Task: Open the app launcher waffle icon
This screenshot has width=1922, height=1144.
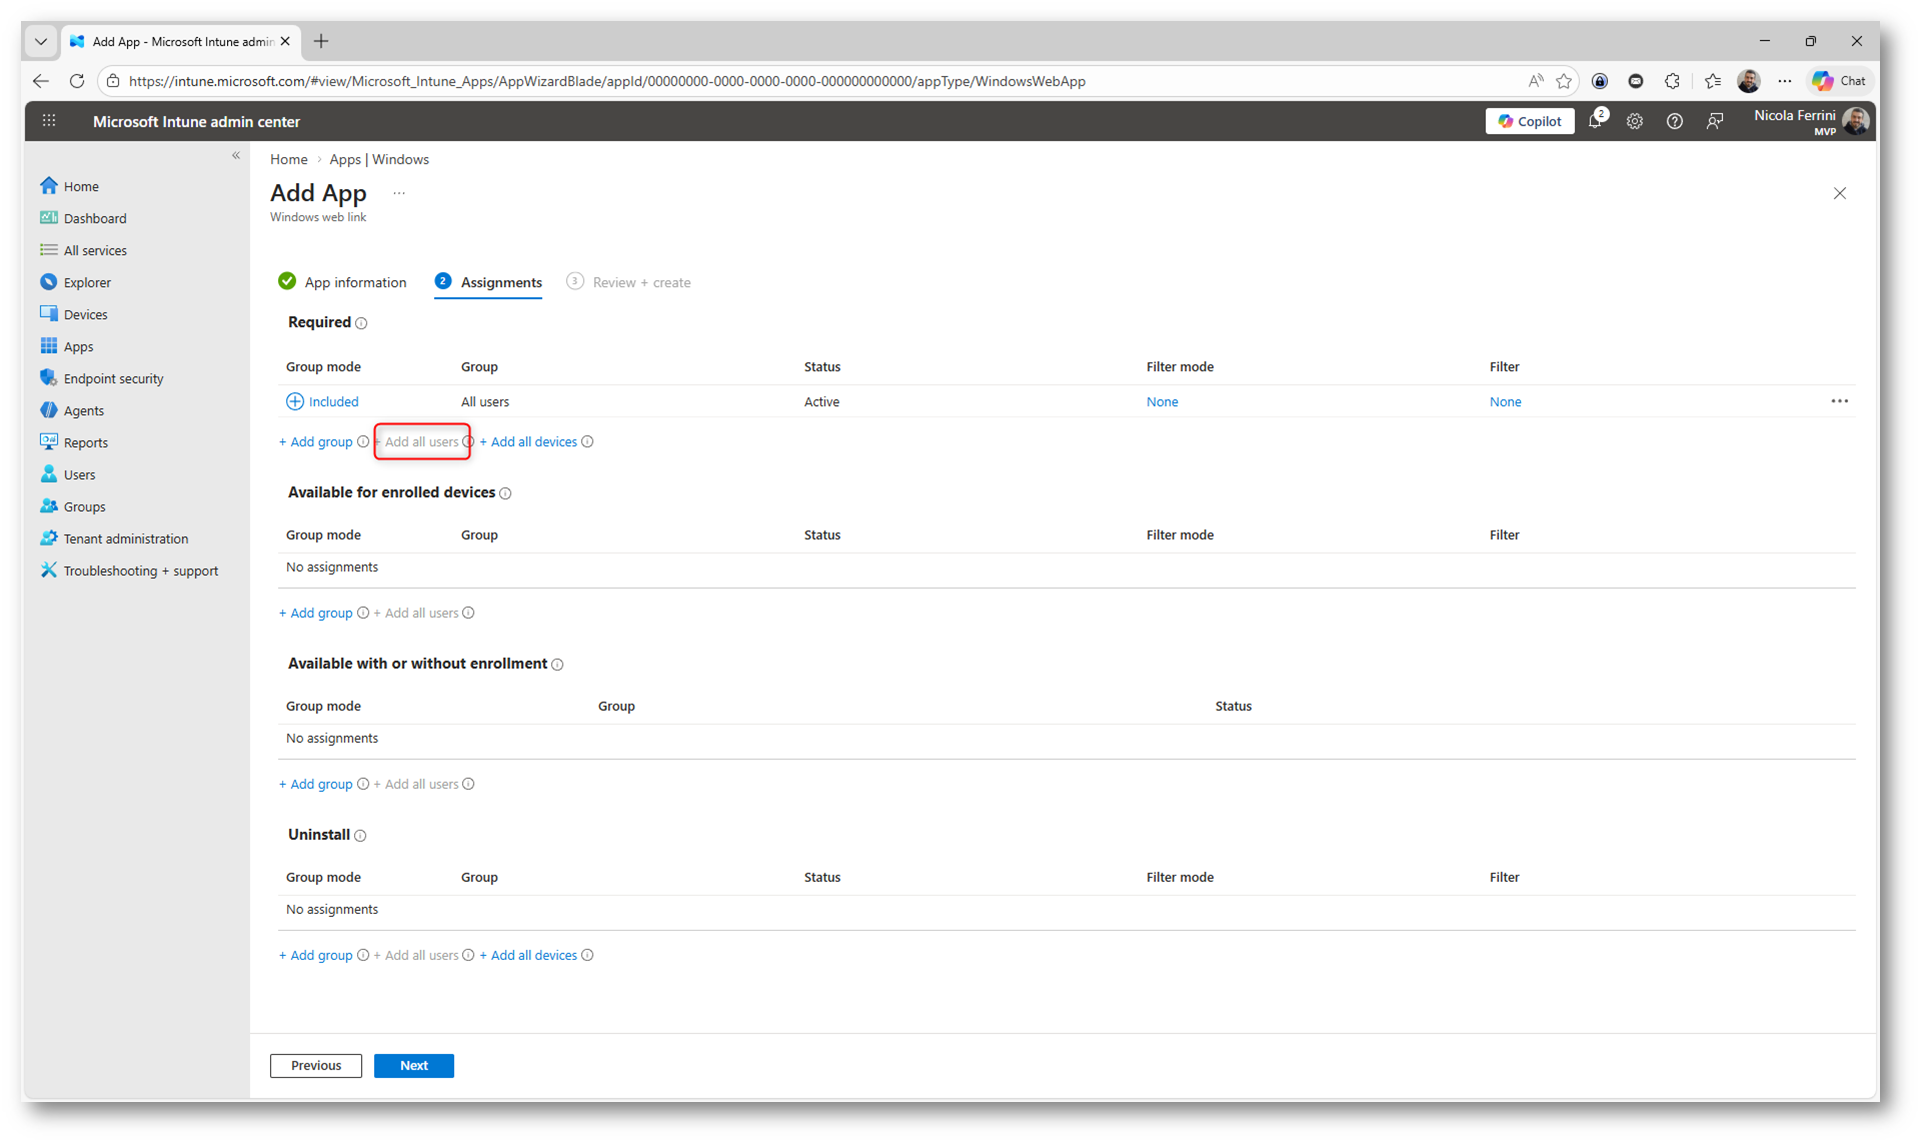Action: [49, 121]
